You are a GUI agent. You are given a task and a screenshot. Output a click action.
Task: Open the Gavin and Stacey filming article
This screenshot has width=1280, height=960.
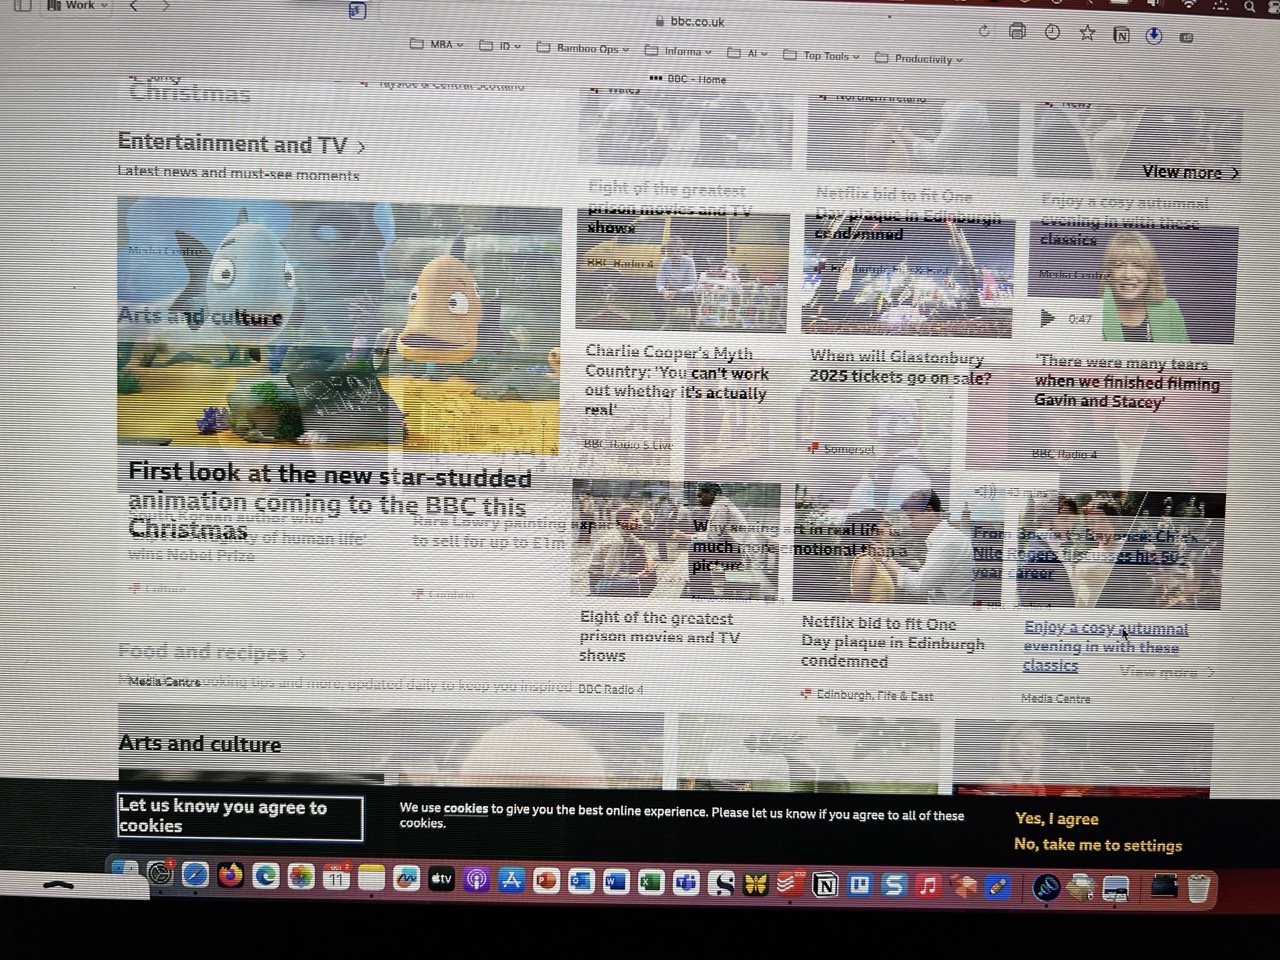[1127, 382]
